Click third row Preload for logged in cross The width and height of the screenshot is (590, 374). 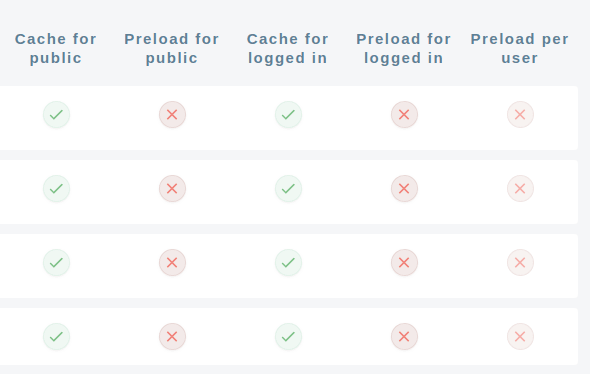(x=404, y=263)
